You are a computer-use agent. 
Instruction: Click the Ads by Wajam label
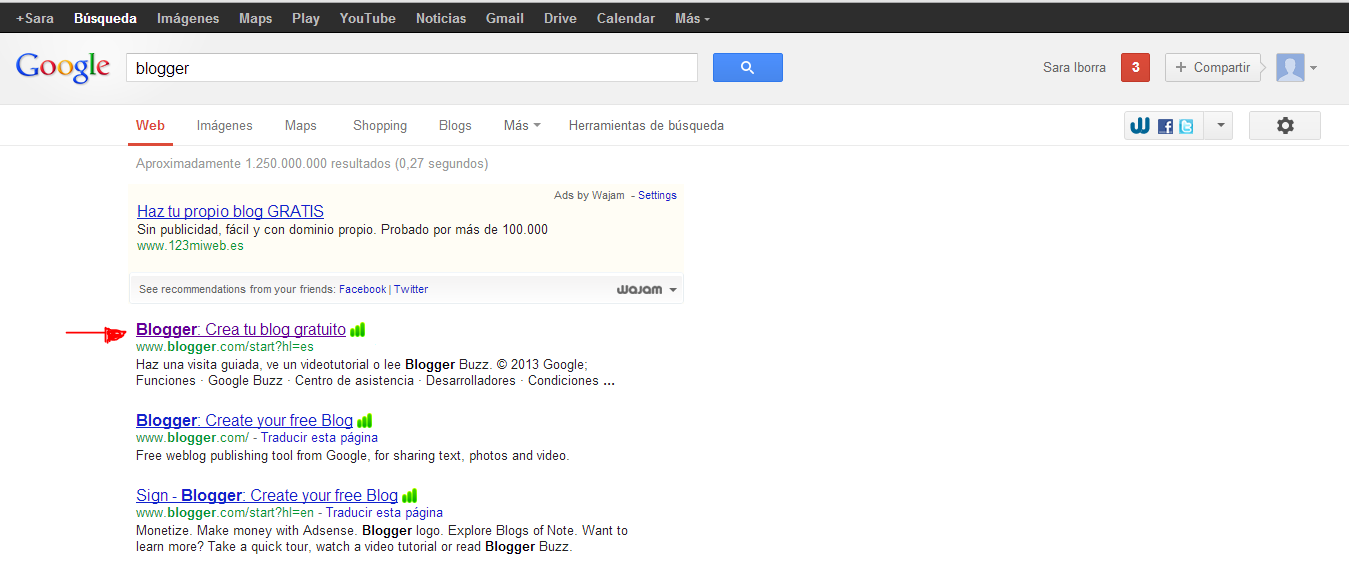click(589, 195)
